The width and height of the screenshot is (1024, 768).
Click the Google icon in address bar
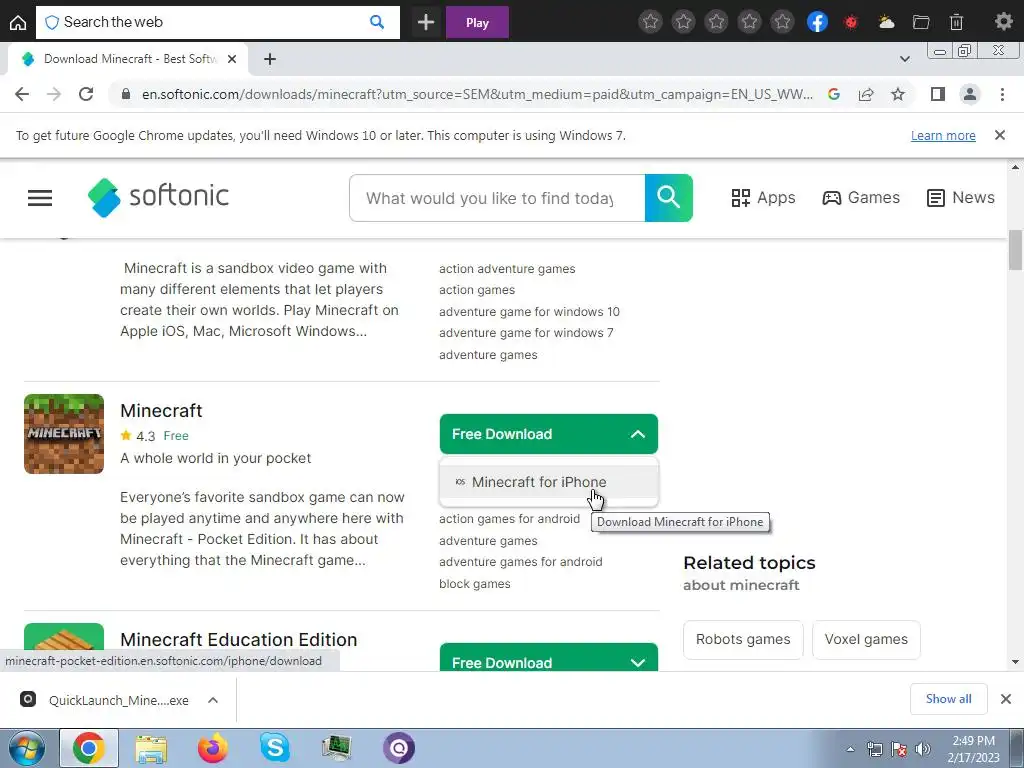click(833, 94)
